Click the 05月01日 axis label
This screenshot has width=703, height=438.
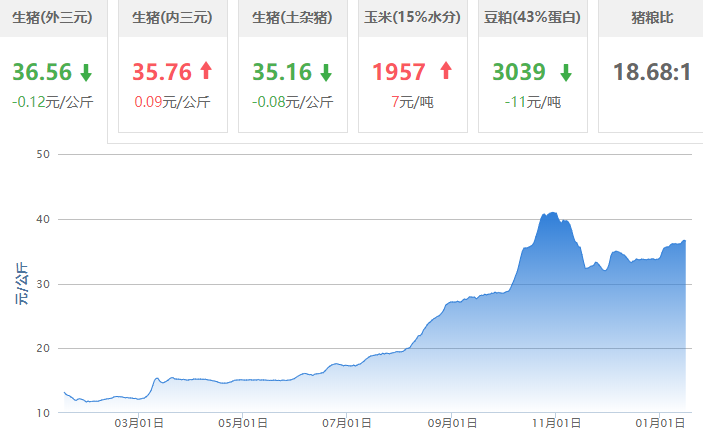[243, 423]
